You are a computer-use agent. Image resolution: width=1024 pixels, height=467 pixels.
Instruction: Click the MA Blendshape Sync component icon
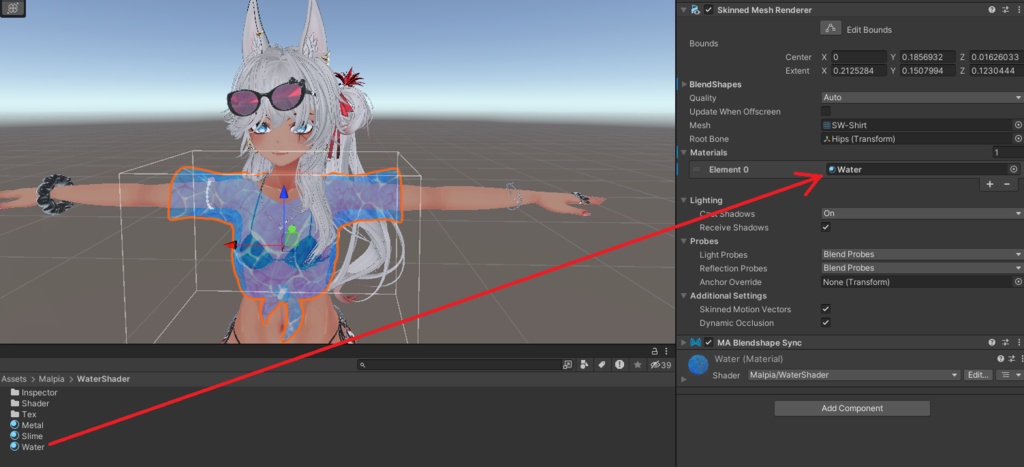(x=696, y=342)
